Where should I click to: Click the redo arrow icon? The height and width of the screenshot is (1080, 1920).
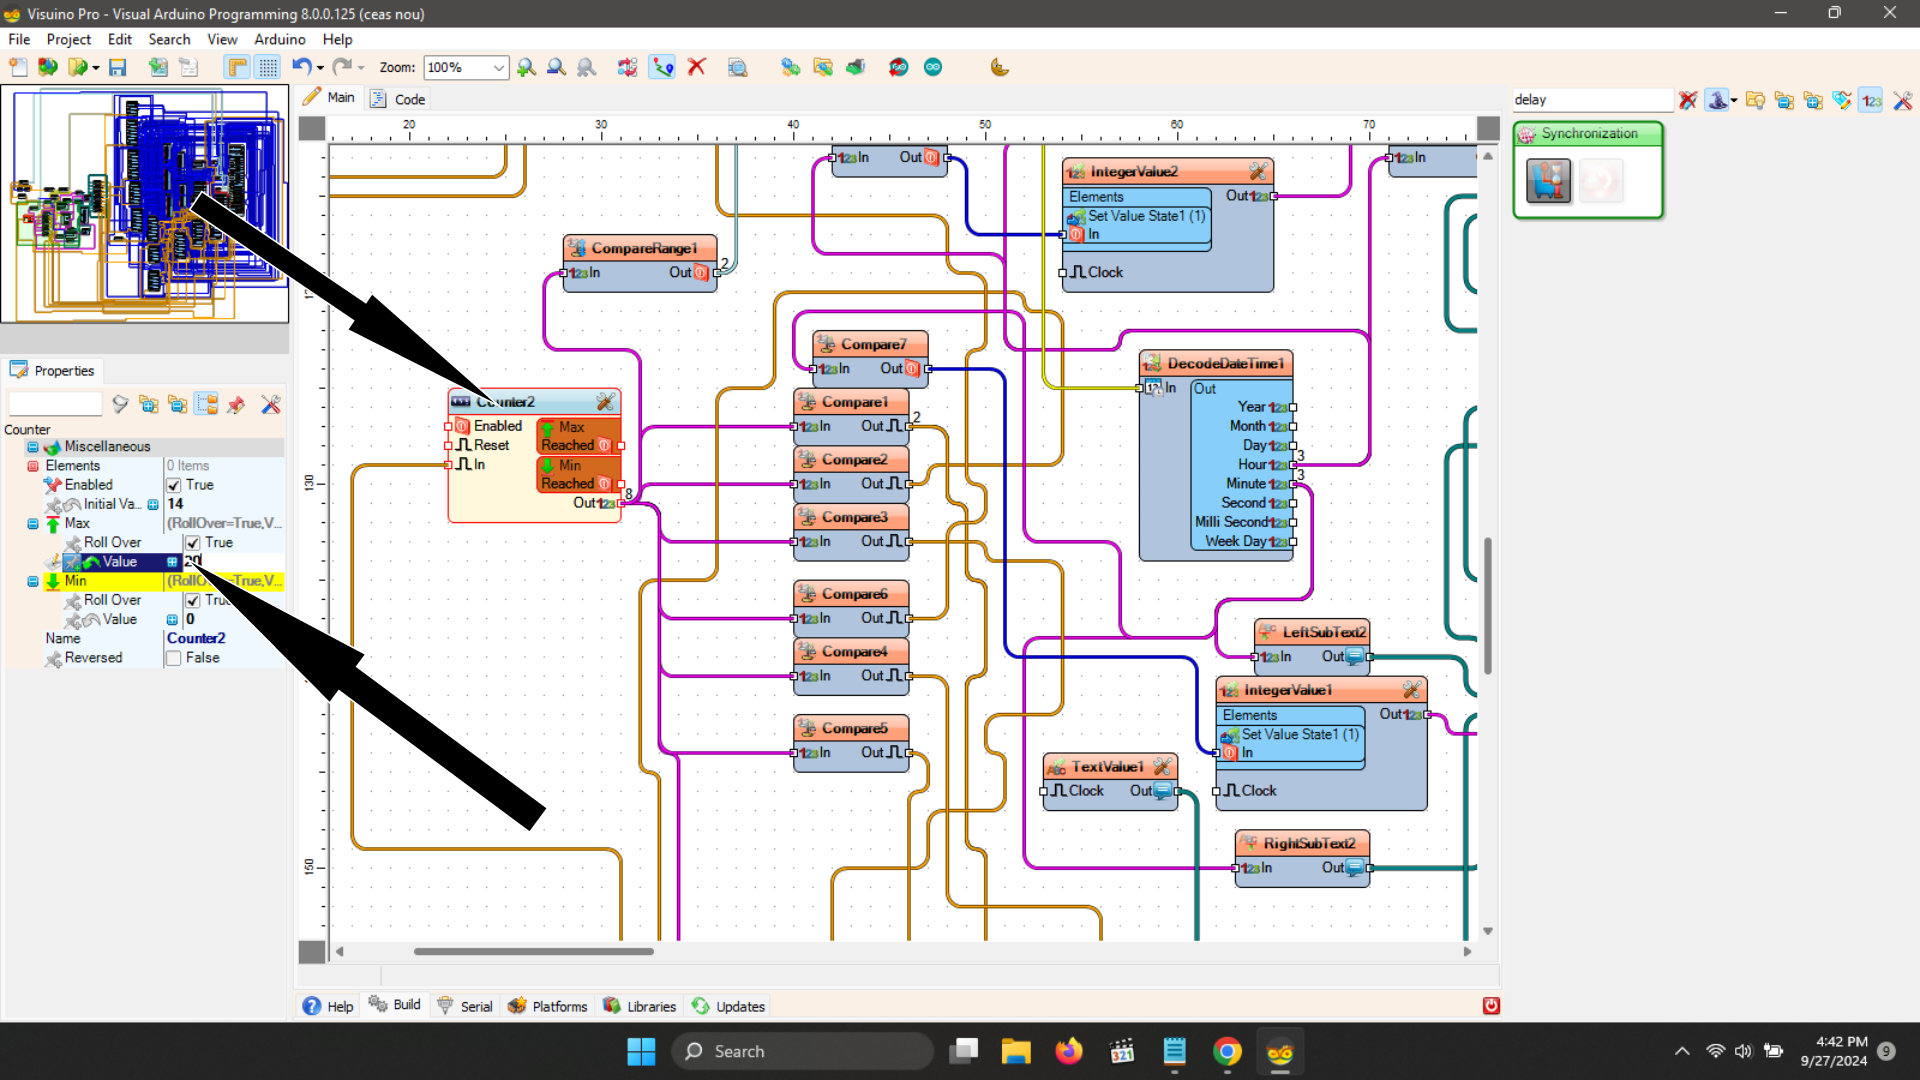click(342, 67)
